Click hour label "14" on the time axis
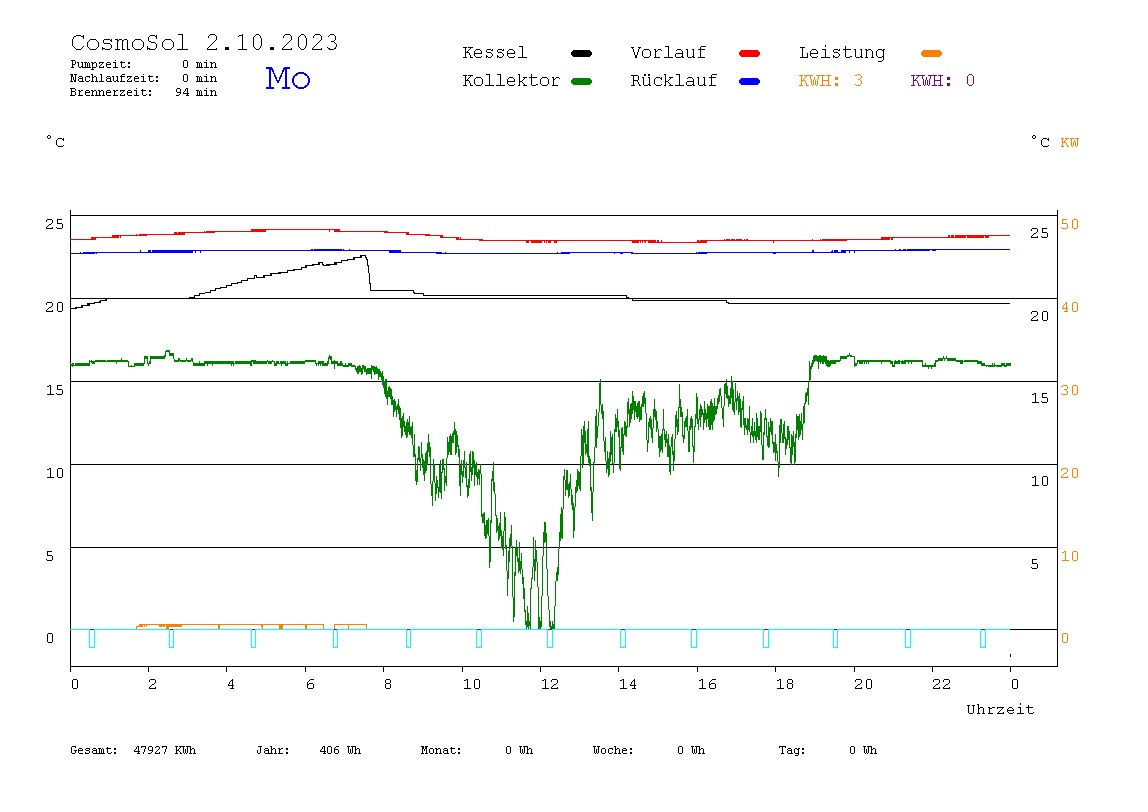This screenshot has height=812, width=1148. (627, 685)
